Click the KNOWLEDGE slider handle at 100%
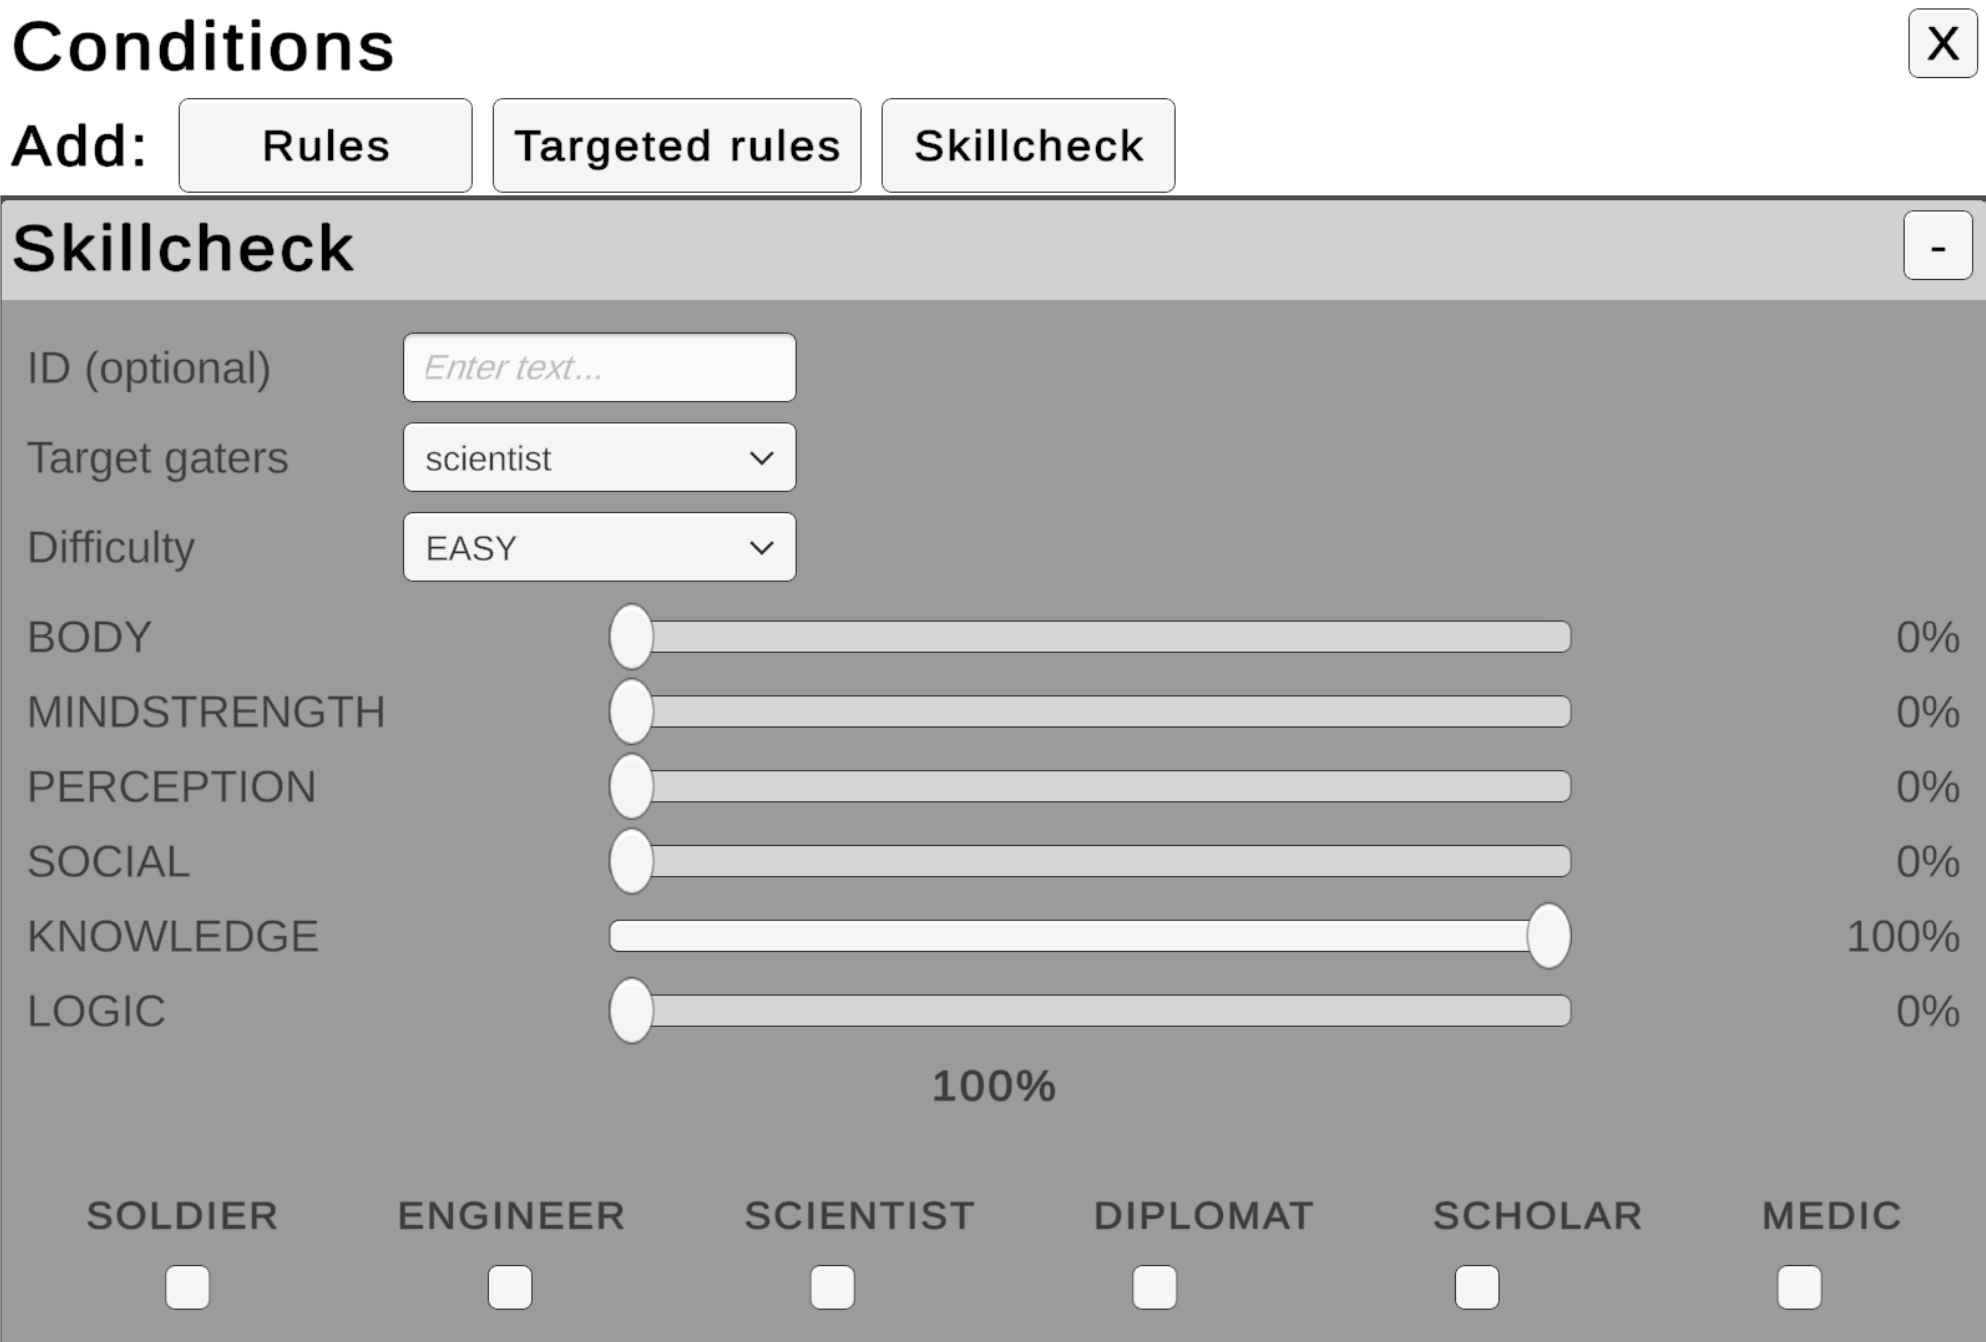Image resolution: width=1986 pixels, height=1342 pixels. click(1549, 936)
